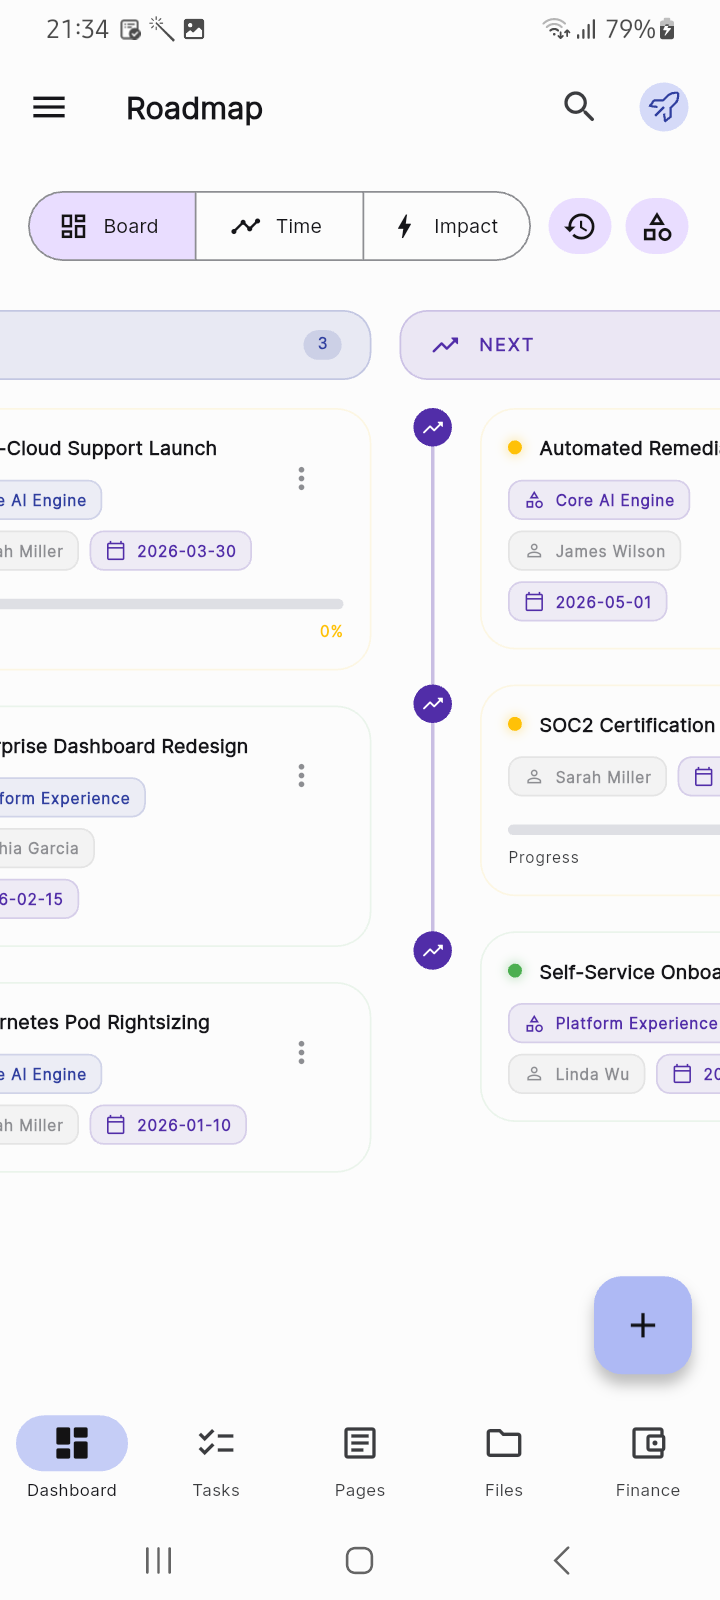Open the Finance section

[647, 1460]
